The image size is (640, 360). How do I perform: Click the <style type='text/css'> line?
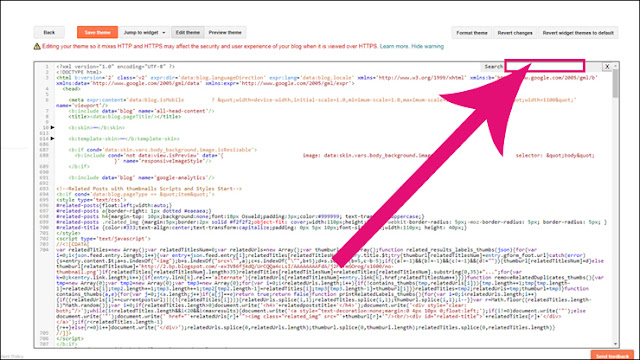tap(92, 200)
